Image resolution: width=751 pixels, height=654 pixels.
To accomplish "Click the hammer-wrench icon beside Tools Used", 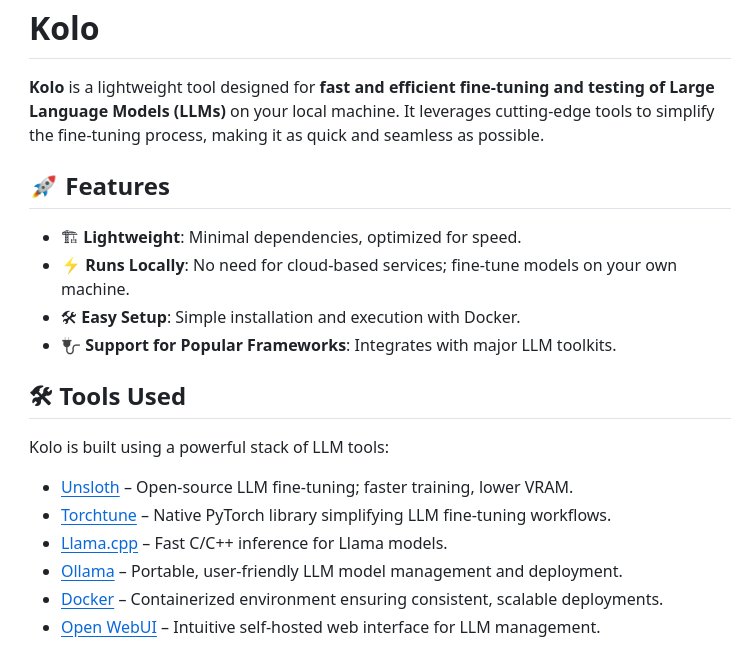I will pos(41,396).
